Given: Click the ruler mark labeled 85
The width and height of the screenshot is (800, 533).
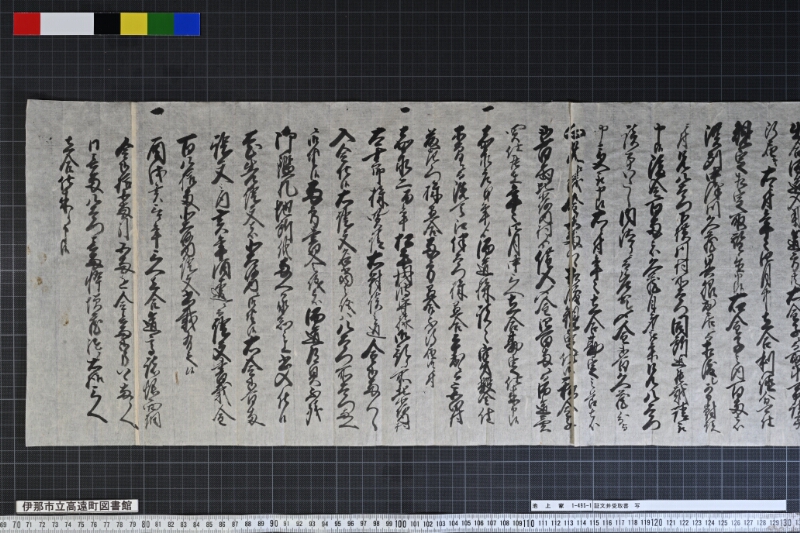Looking at the screenshot, I should point(209,524).
